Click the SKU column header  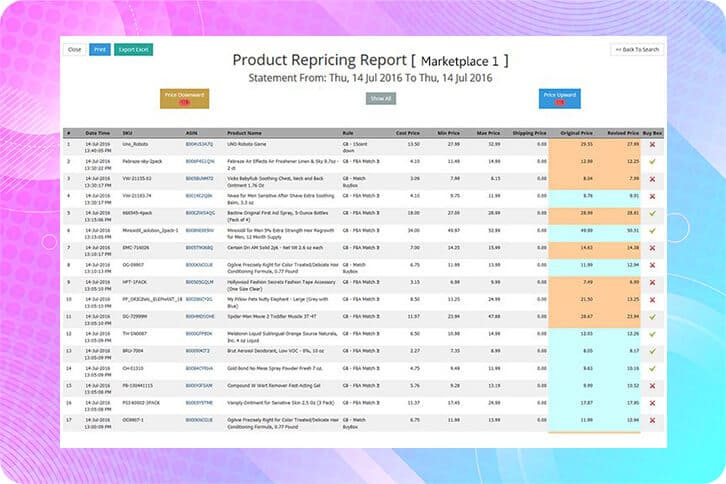tap(127, 133)
